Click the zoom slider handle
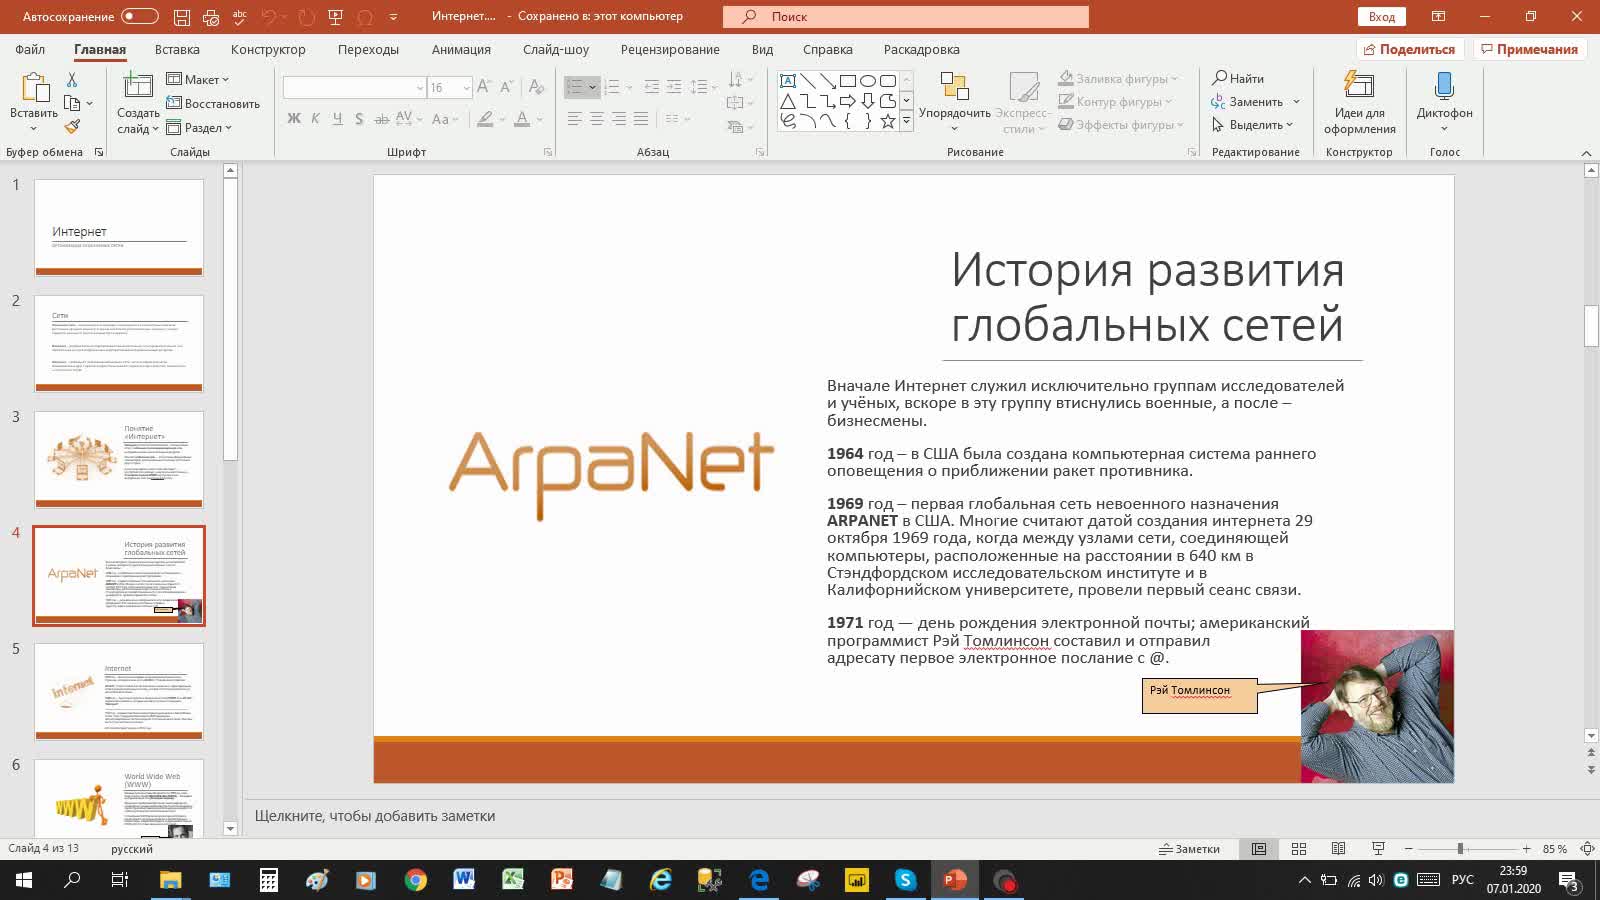The image size is (1600, 900). [1460, 849]
